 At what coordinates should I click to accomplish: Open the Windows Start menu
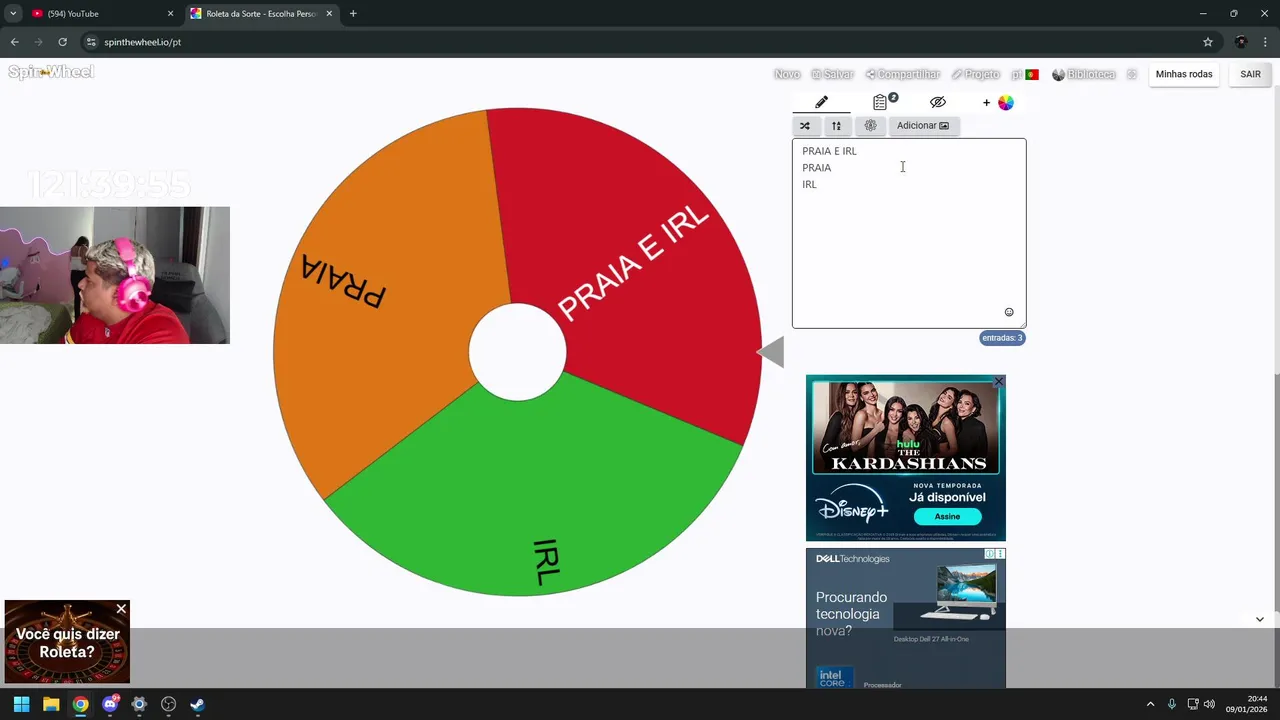coord(21,704)
